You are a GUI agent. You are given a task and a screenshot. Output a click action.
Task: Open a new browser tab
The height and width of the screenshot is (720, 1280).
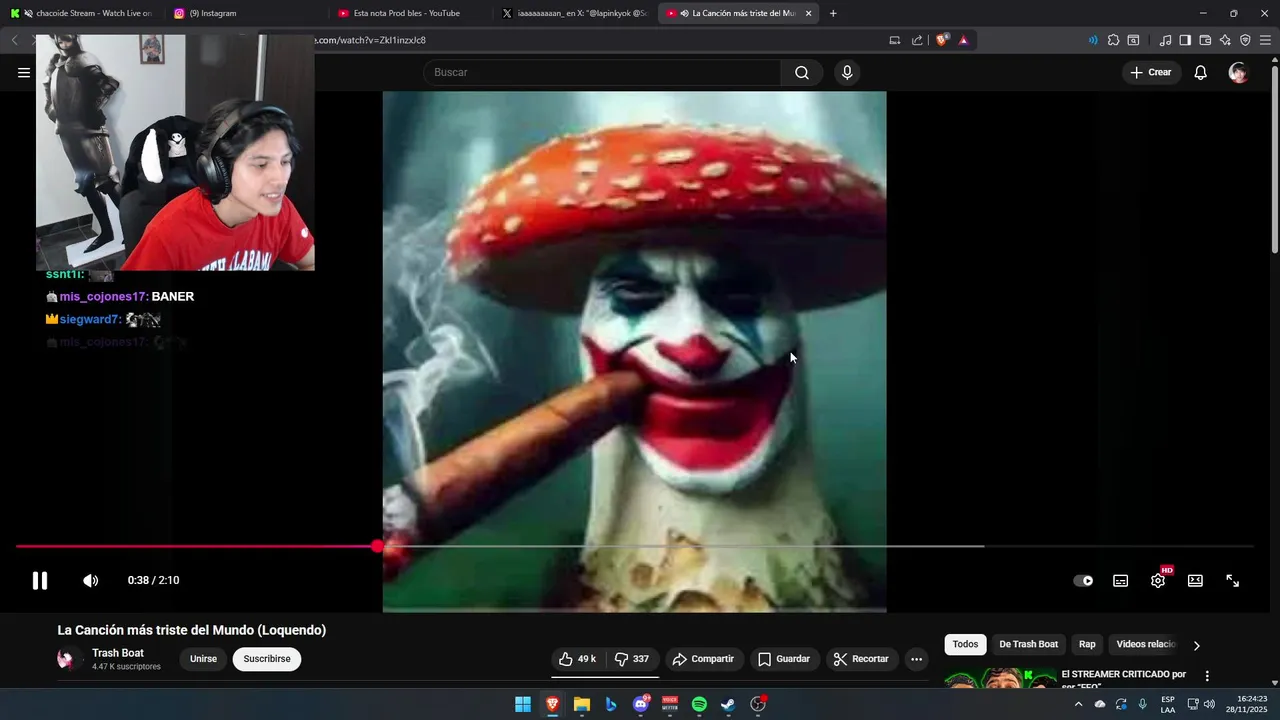click(x=833, y=13)
